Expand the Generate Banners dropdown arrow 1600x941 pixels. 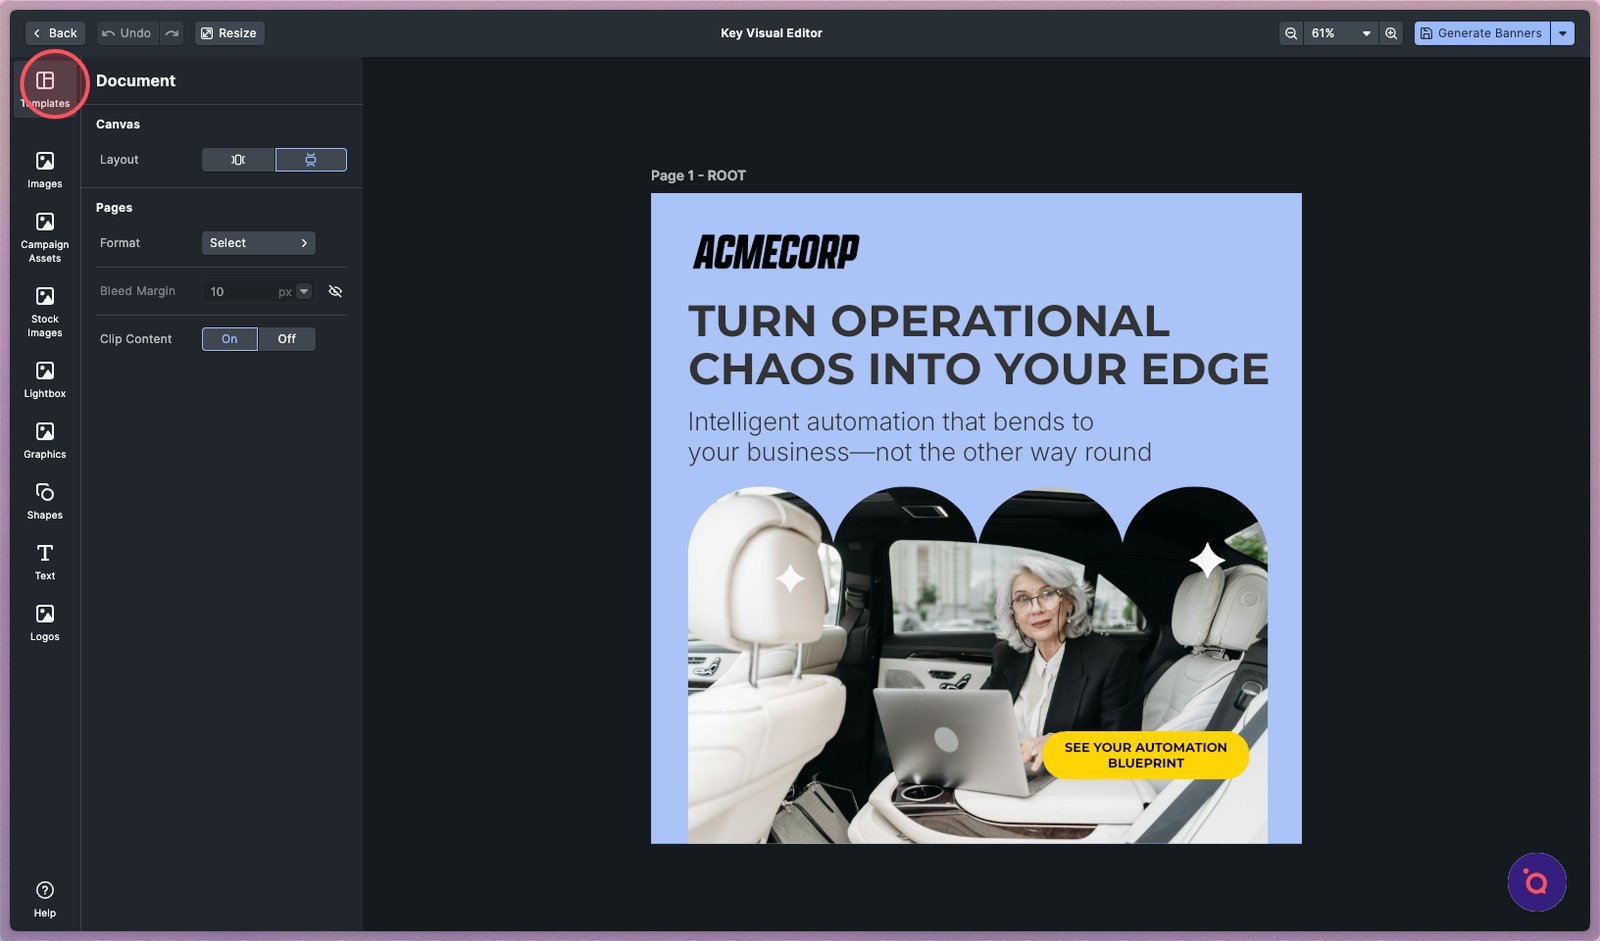point(1563,33)
